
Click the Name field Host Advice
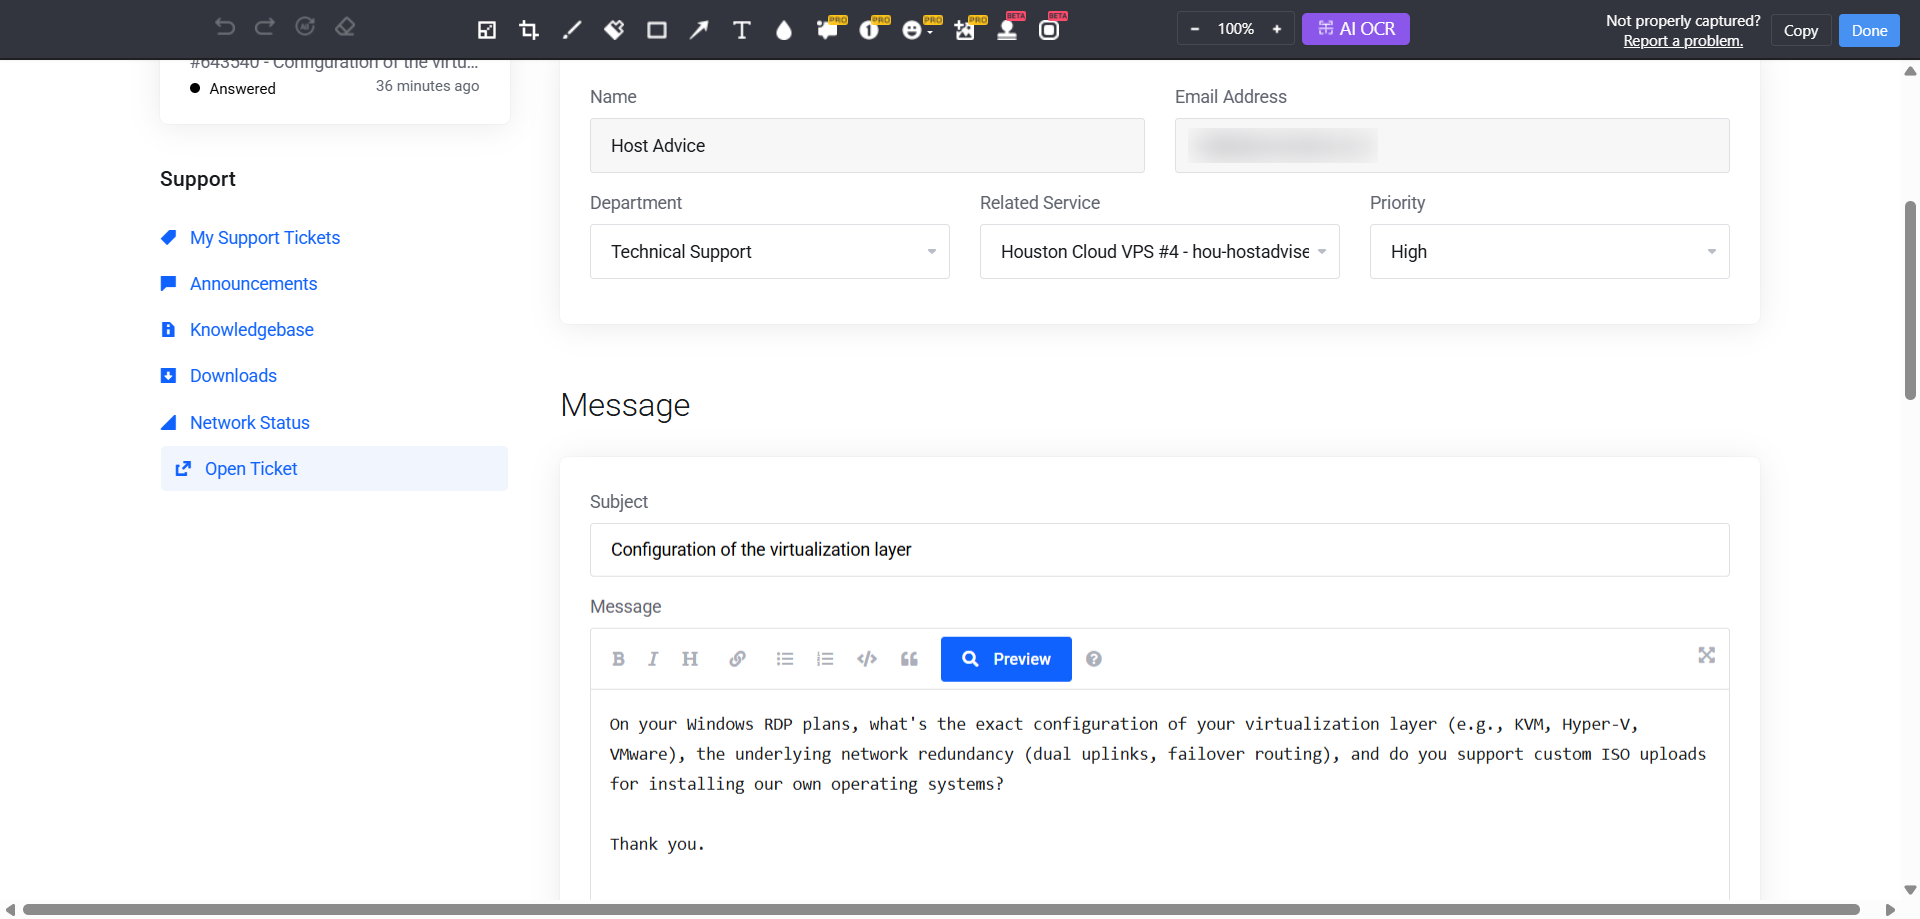(867, 146)
